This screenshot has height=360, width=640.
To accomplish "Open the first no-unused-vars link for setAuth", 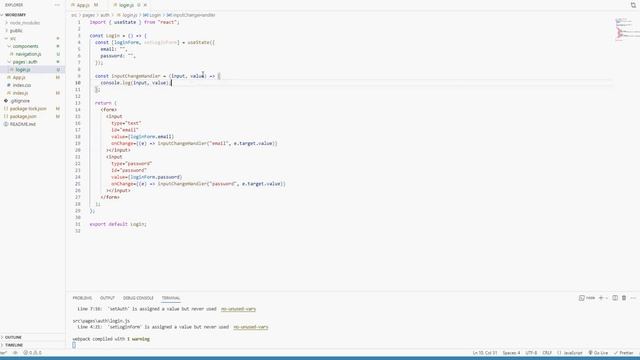I will point(238,309).
